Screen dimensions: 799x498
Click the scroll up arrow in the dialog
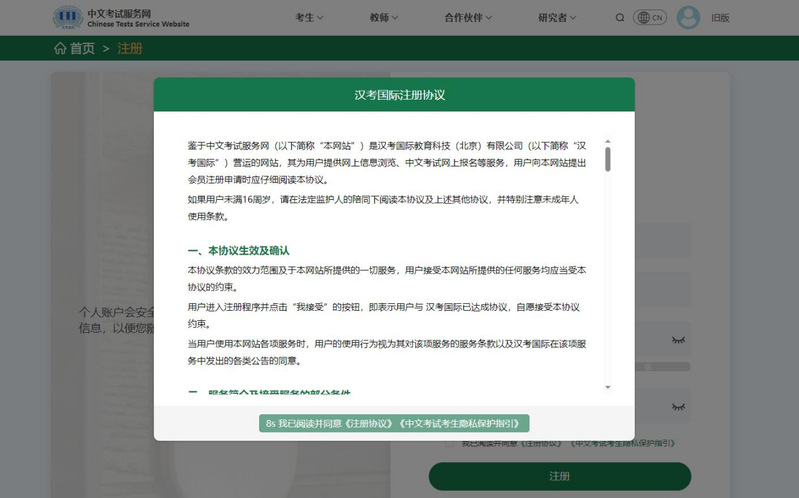point(607,141)
